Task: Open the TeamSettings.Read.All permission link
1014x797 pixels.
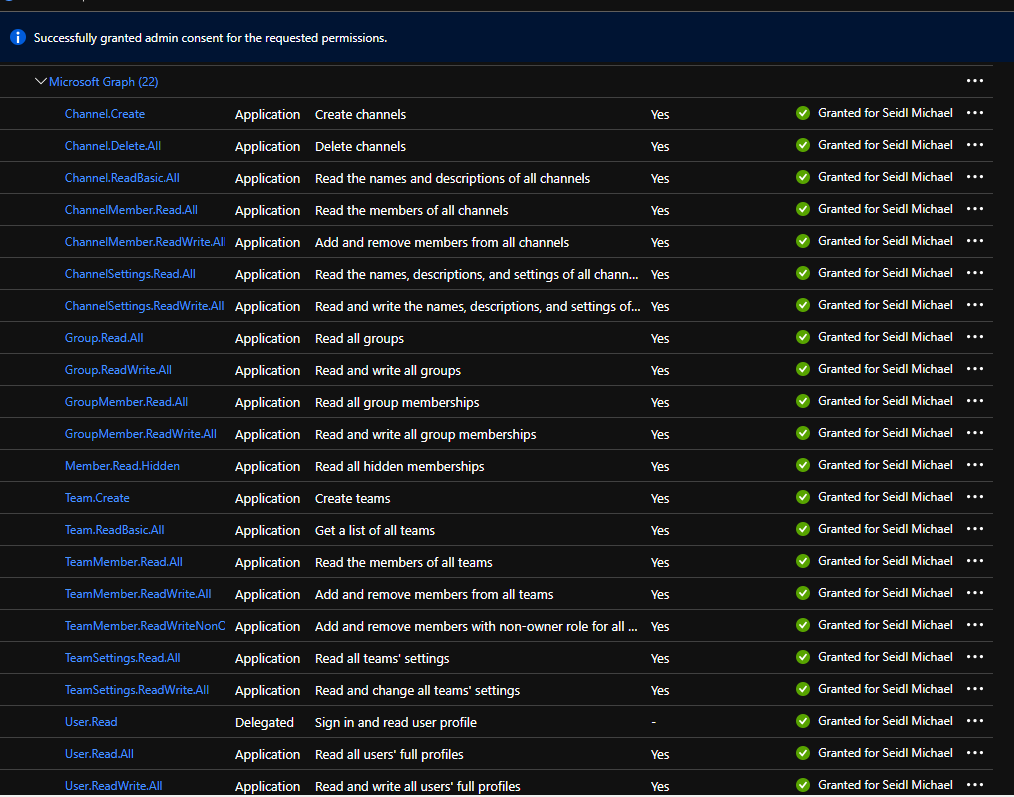Action: (x=123, y=658)
